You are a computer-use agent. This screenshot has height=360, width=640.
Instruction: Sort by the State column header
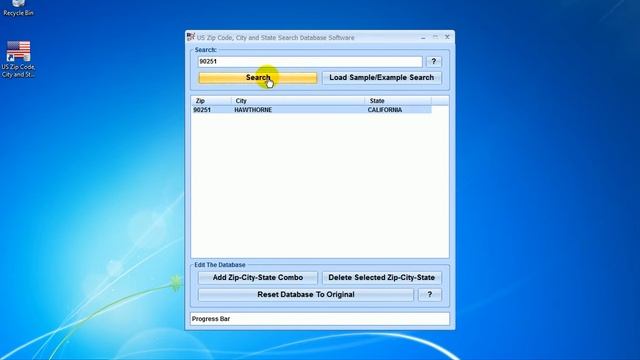pyautogui.click(x=398, y=100)
